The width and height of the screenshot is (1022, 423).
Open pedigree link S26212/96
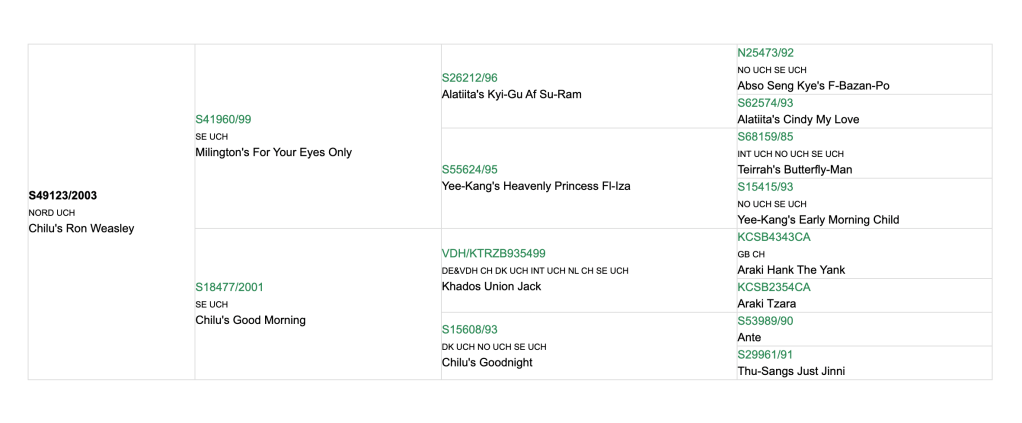(469, 77)
